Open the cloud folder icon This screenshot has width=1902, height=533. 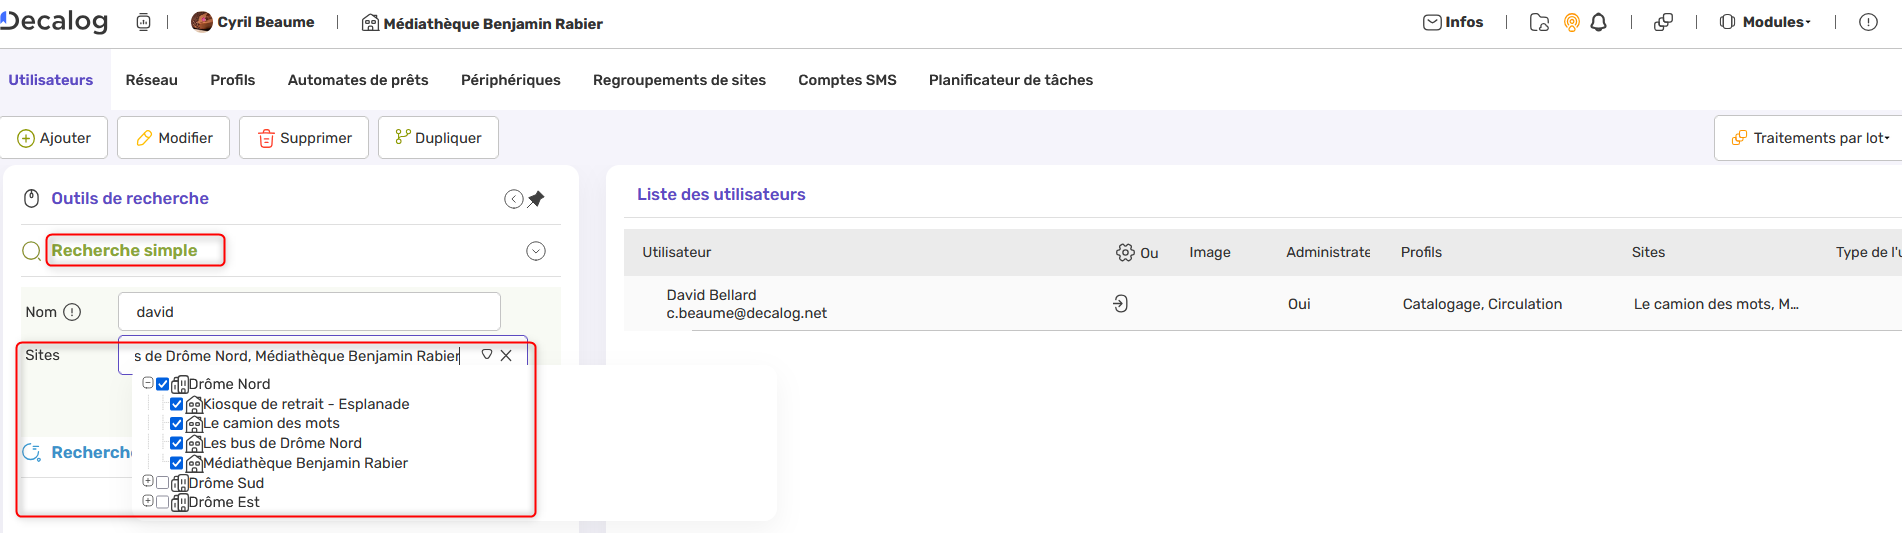coord(1539,22)
